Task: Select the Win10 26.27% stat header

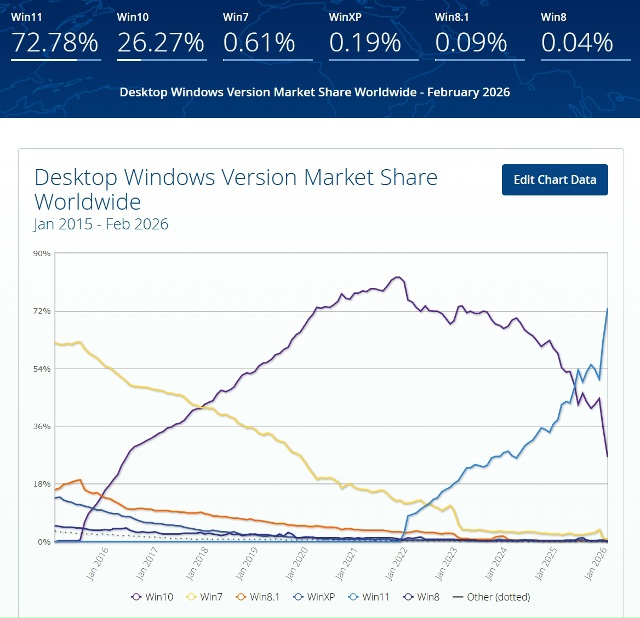Action: [x=160, y=35]
